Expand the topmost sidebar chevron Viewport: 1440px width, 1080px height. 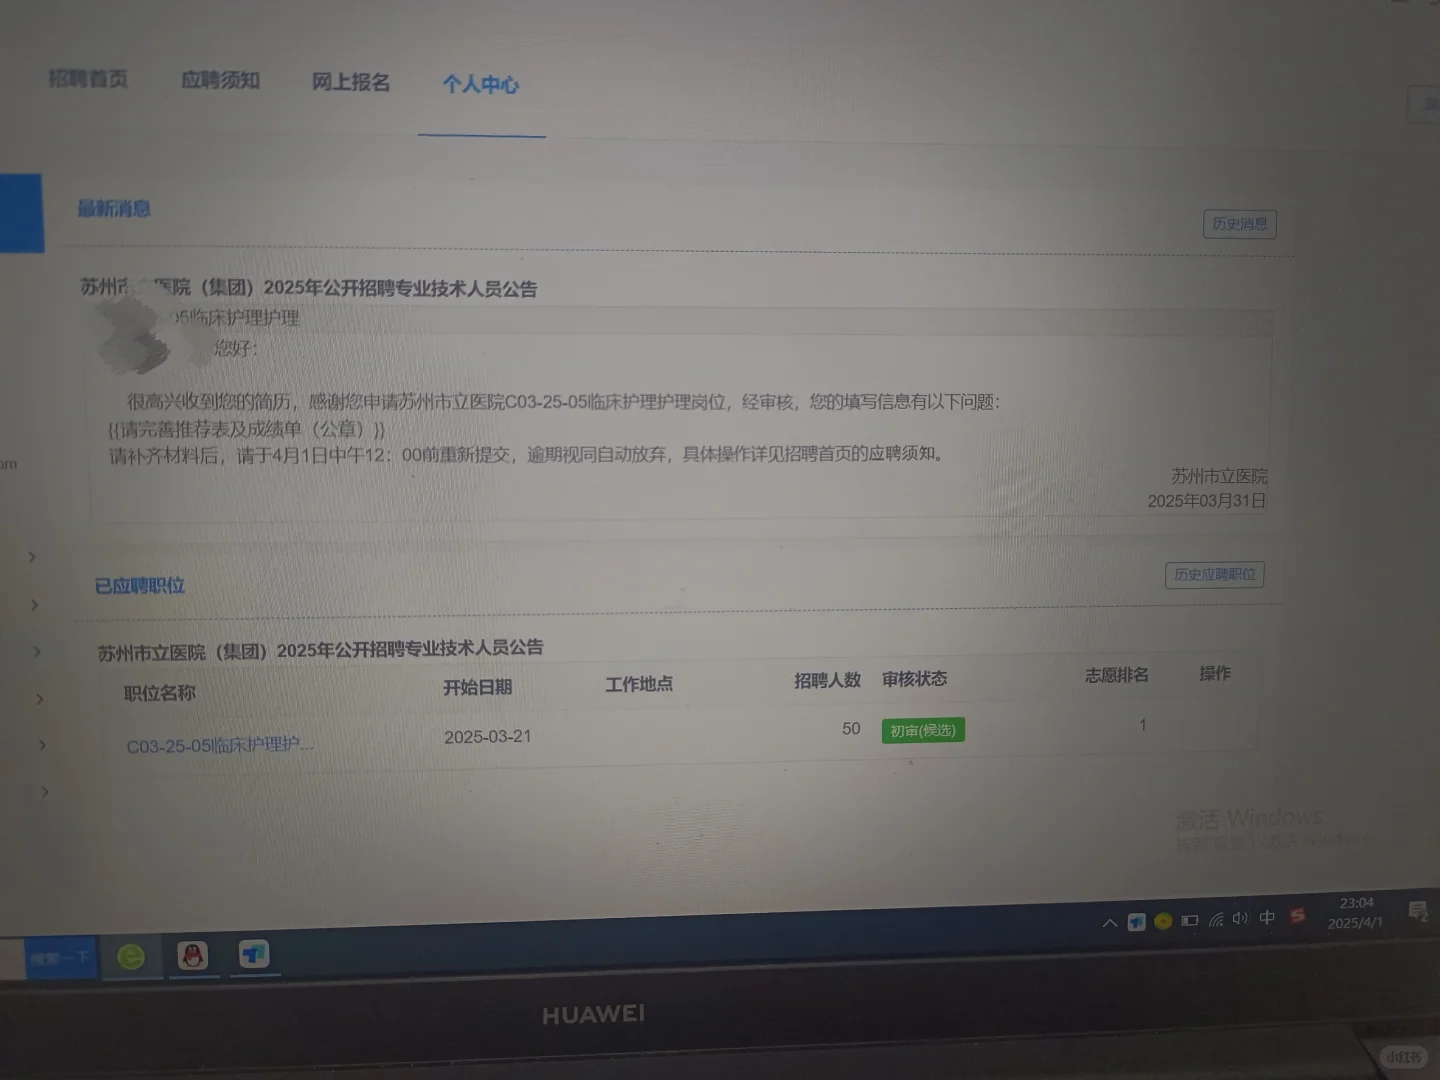[x=31, y=557]
